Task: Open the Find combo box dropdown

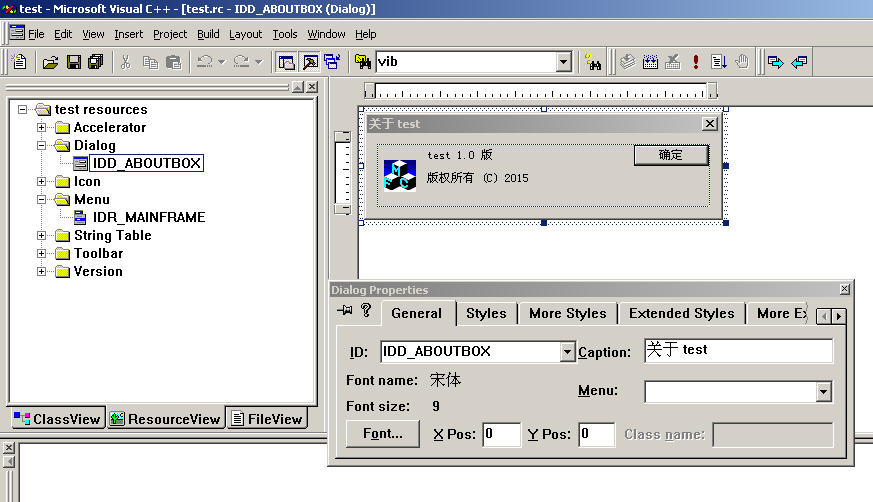Action: tap(564, 62)
